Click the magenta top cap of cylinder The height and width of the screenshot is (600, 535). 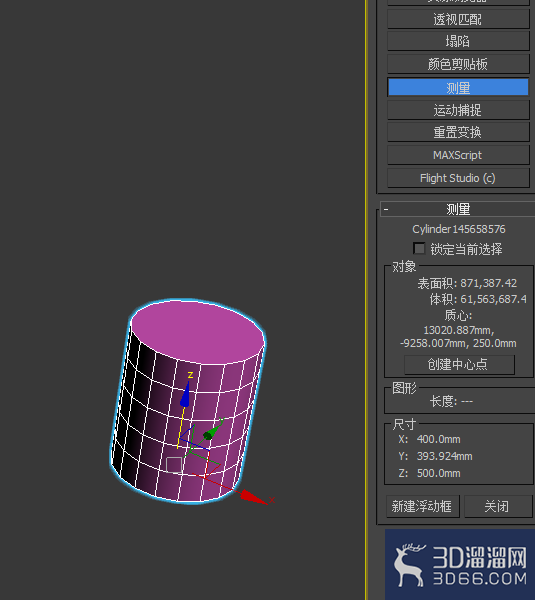tap(197, 331)
